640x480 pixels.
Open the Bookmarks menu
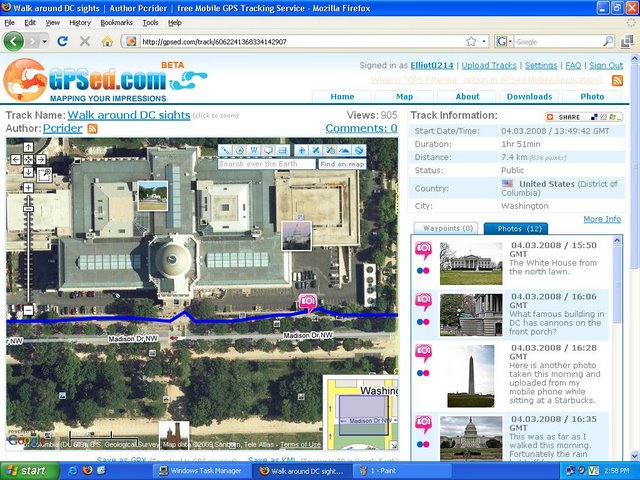click(x=116, y=23)
